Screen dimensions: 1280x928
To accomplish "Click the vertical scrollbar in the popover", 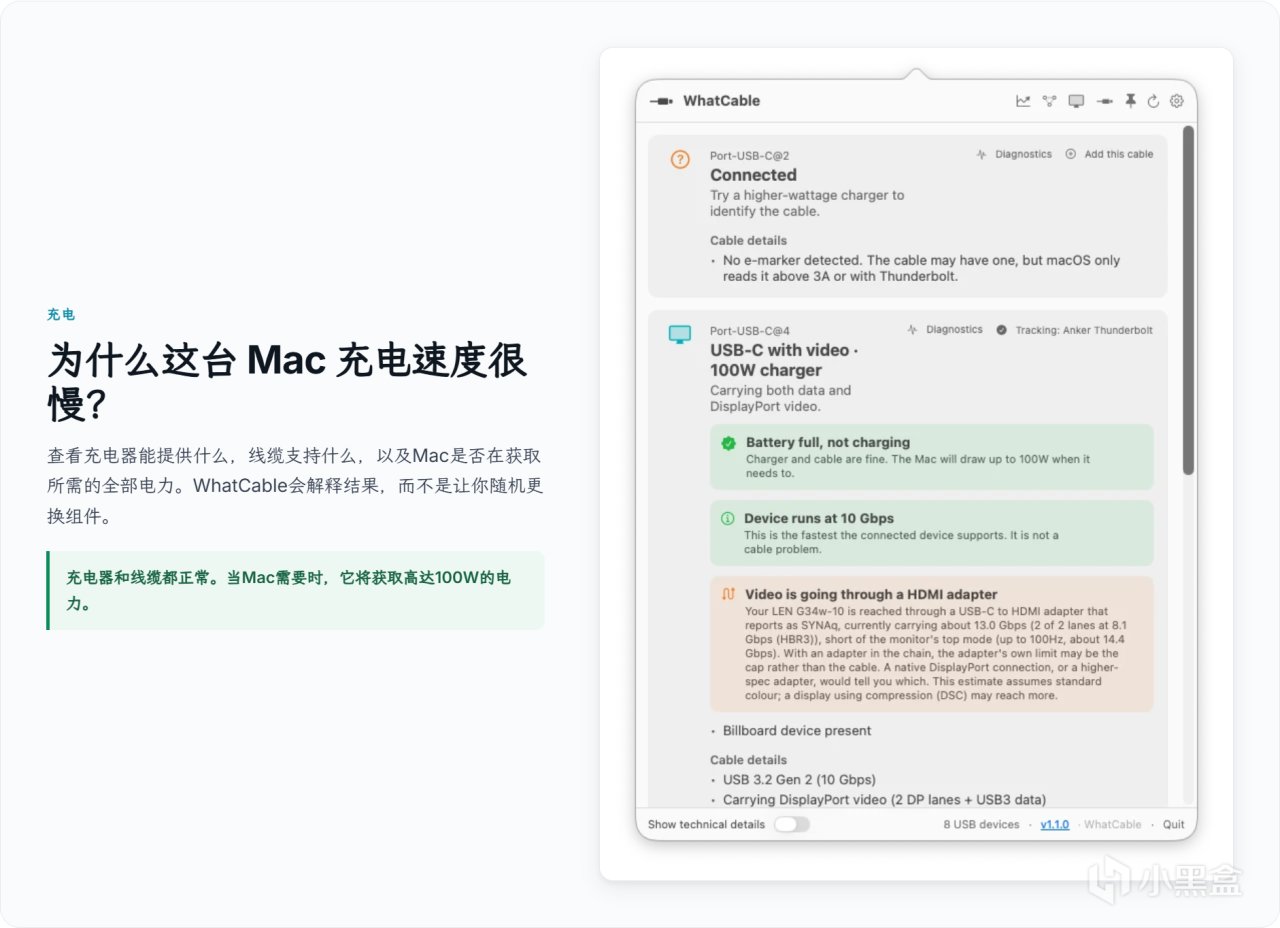I will point(1188,300).
